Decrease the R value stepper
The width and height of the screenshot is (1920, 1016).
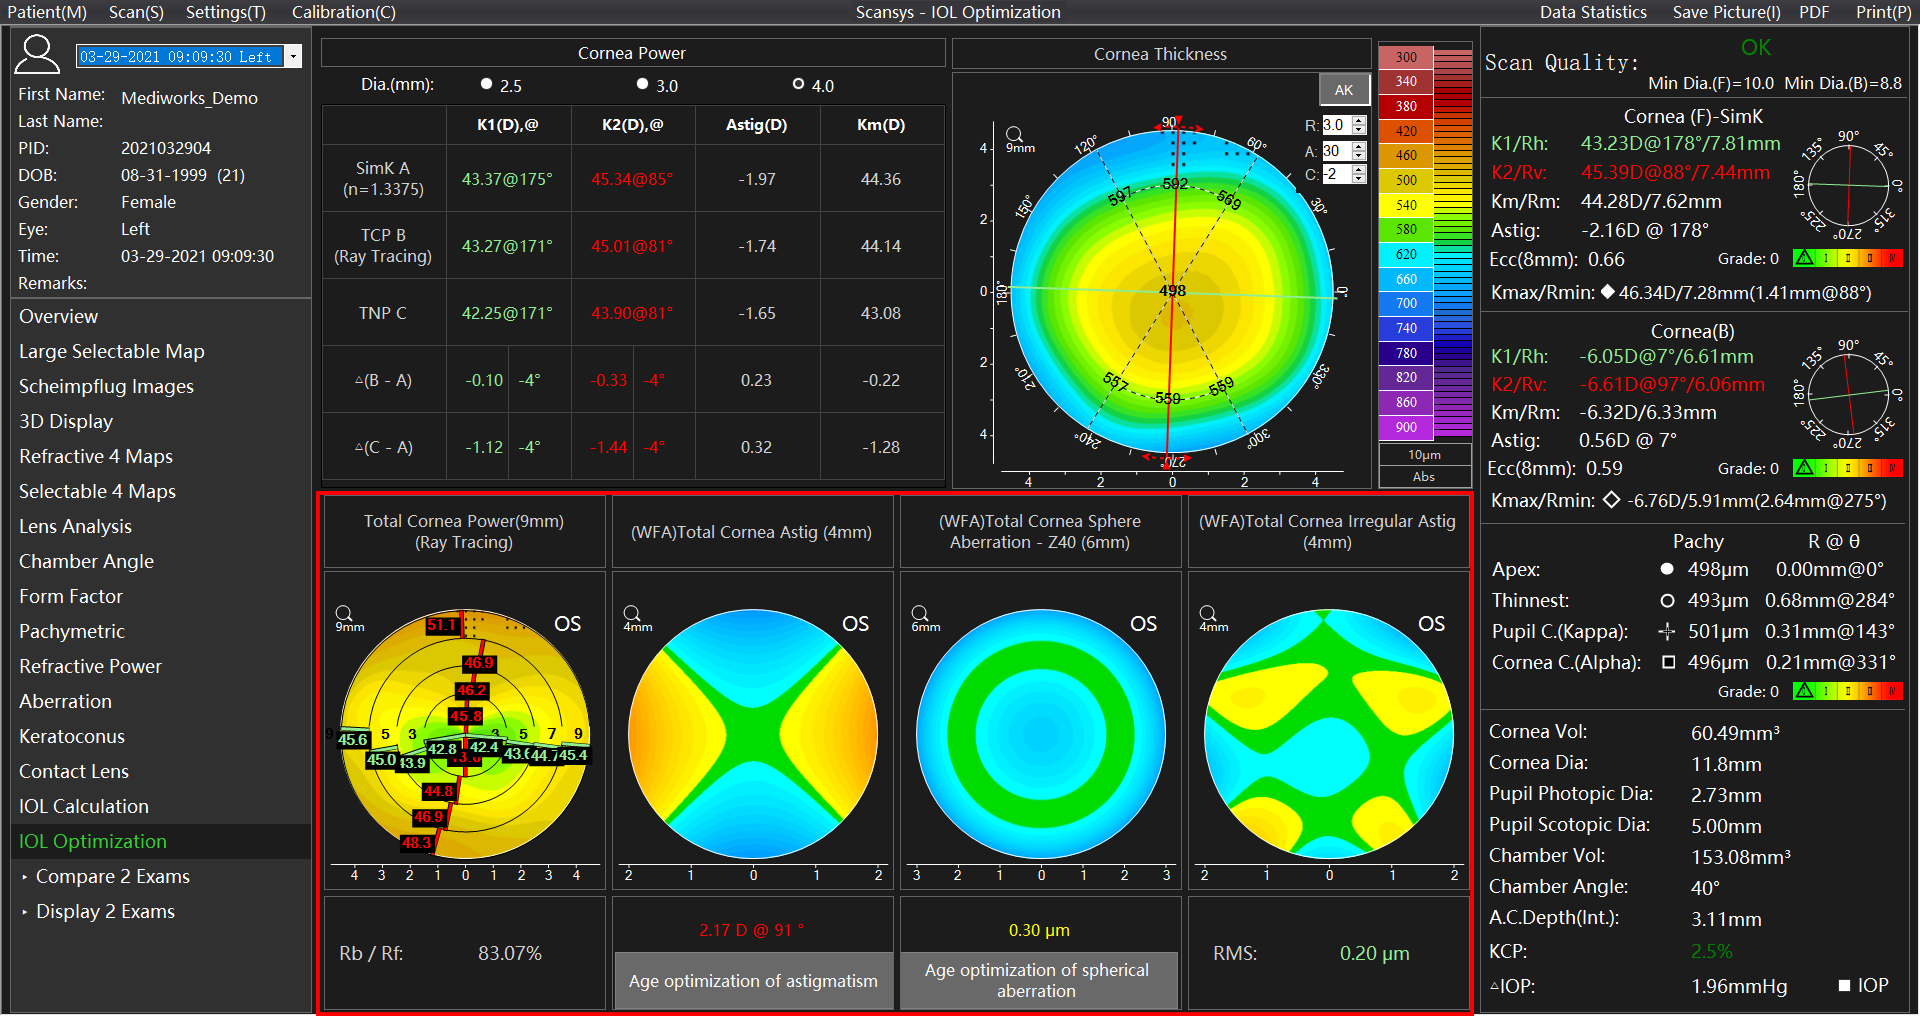[x=1358, y=130]
